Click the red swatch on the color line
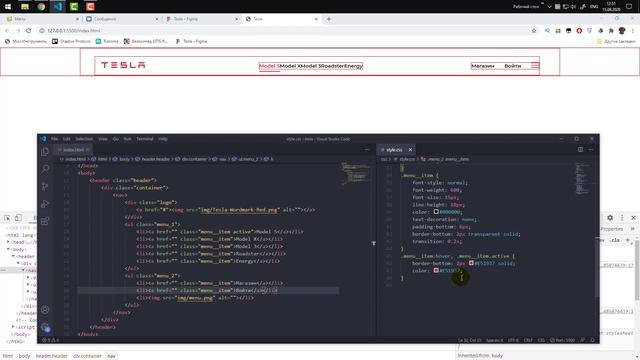This screenshot has height=360, width=640. click(x=436, y=271)
